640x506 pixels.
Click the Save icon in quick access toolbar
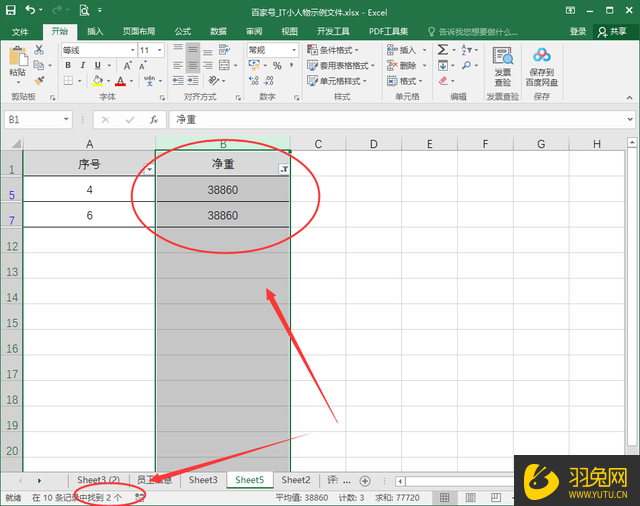pos(11,10)
